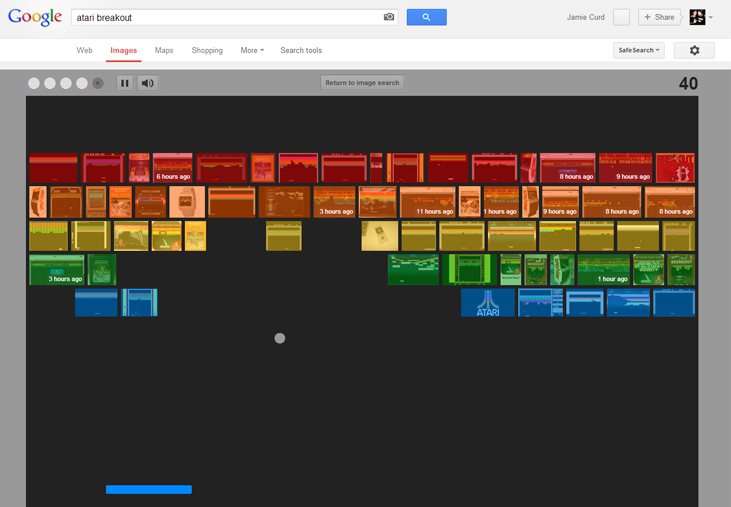Click the blue paddle bar
Image resolution: width=731 pixels, height=507 pixels.
click(148, 489)
